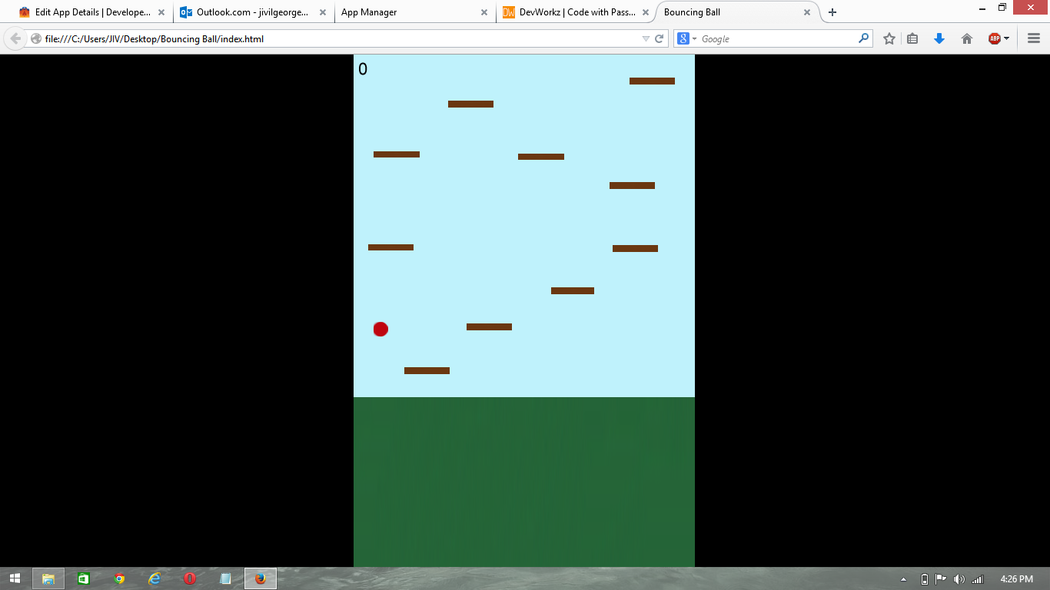Image resolution: width=1050 pixels, height=590 pixels.
Task: Show the bookmarks list icon
Action: (x=912, y=39)
